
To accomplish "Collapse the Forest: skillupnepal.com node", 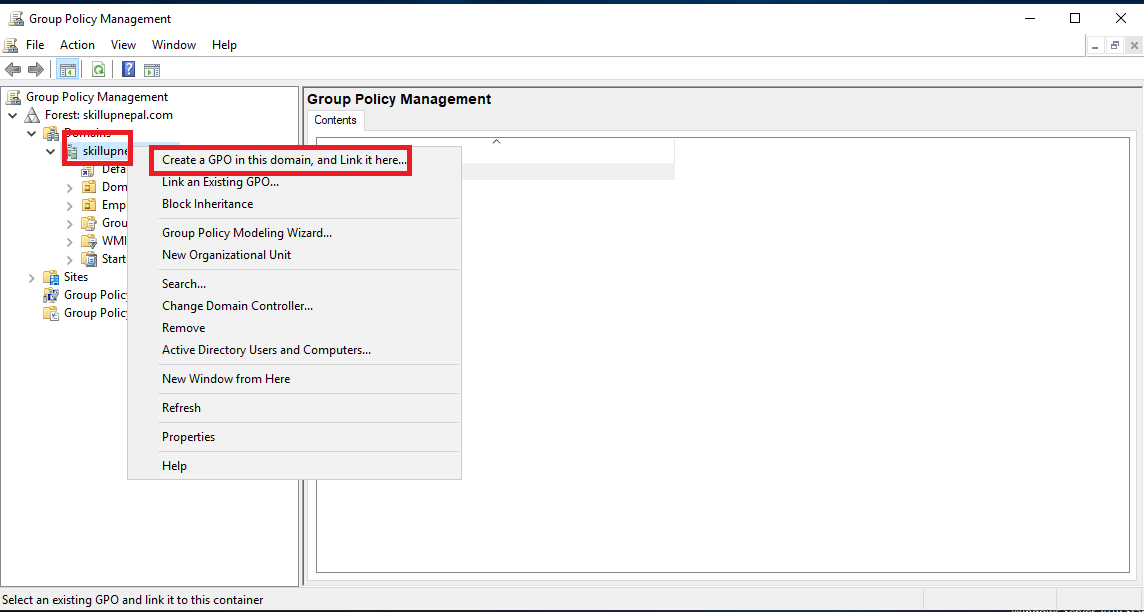I will click(12, 115).
